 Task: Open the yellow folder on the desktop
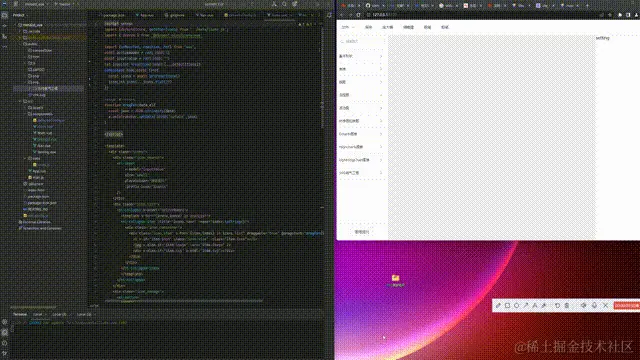[x=396, y=278]
